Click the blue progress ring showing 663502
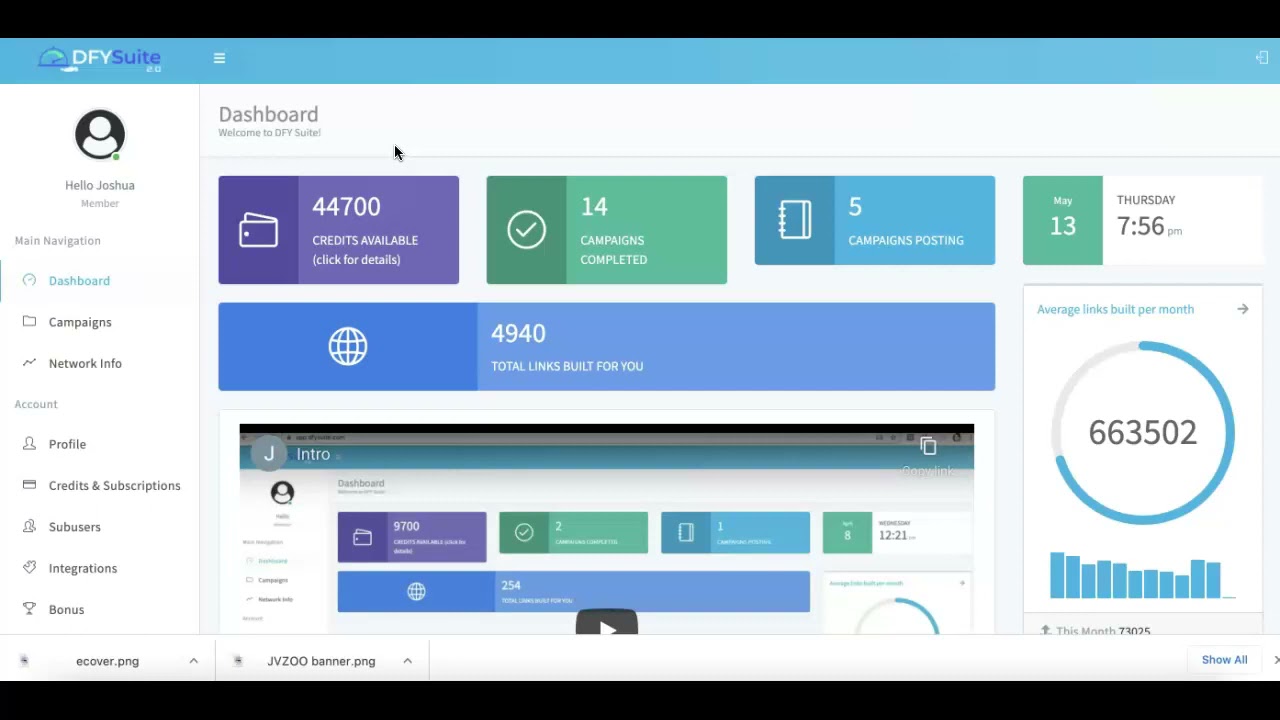The height and width of the screenshot is (720, 1280). (1142, 432)
